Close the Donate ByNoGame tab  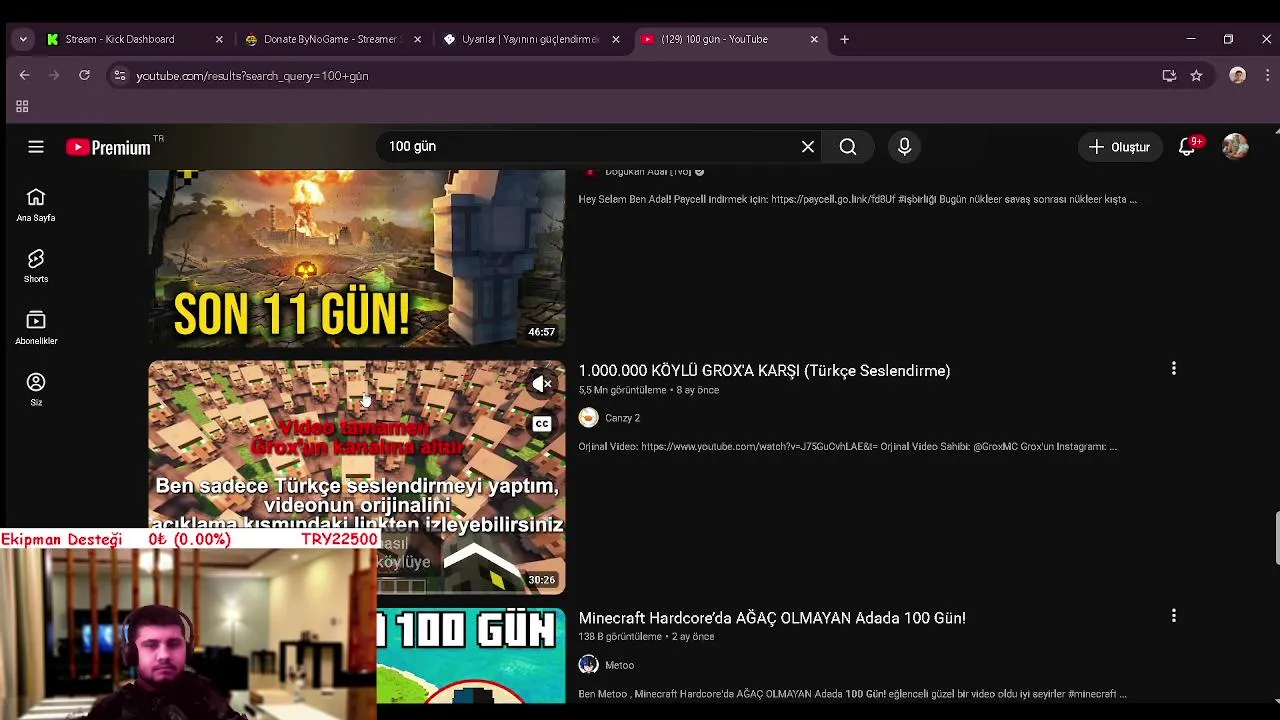point(417,39)
